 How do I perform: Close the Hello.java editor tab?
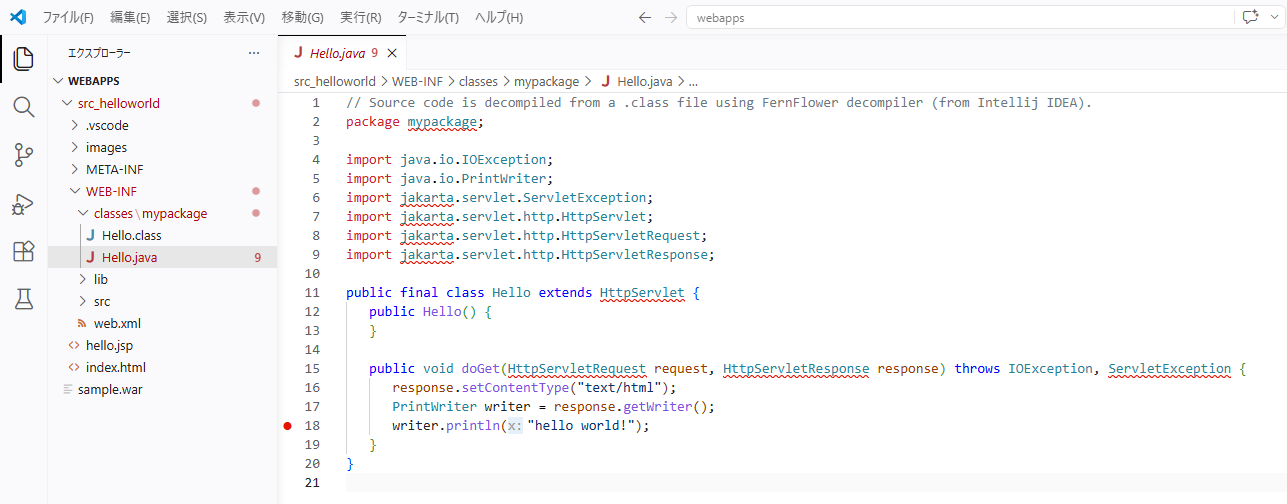pyautogui.click(x=392, y=54)
